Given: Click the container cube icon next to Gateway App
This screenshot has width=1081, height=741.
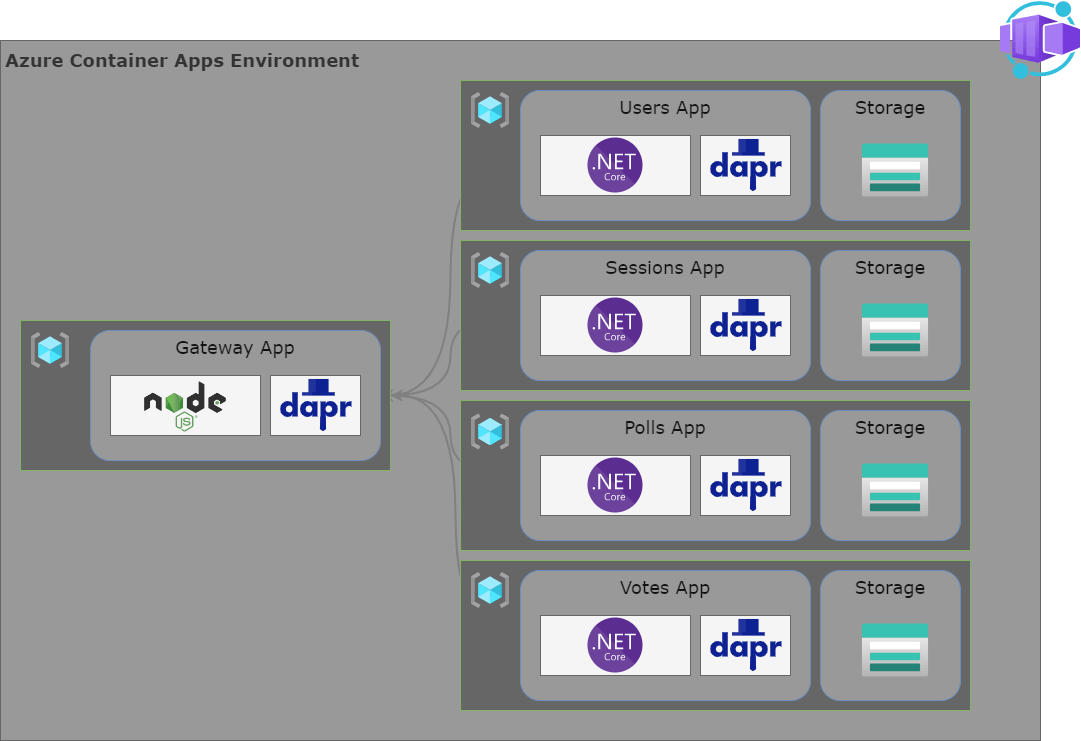Looking at the screenshot, I should tap(50, 350).
